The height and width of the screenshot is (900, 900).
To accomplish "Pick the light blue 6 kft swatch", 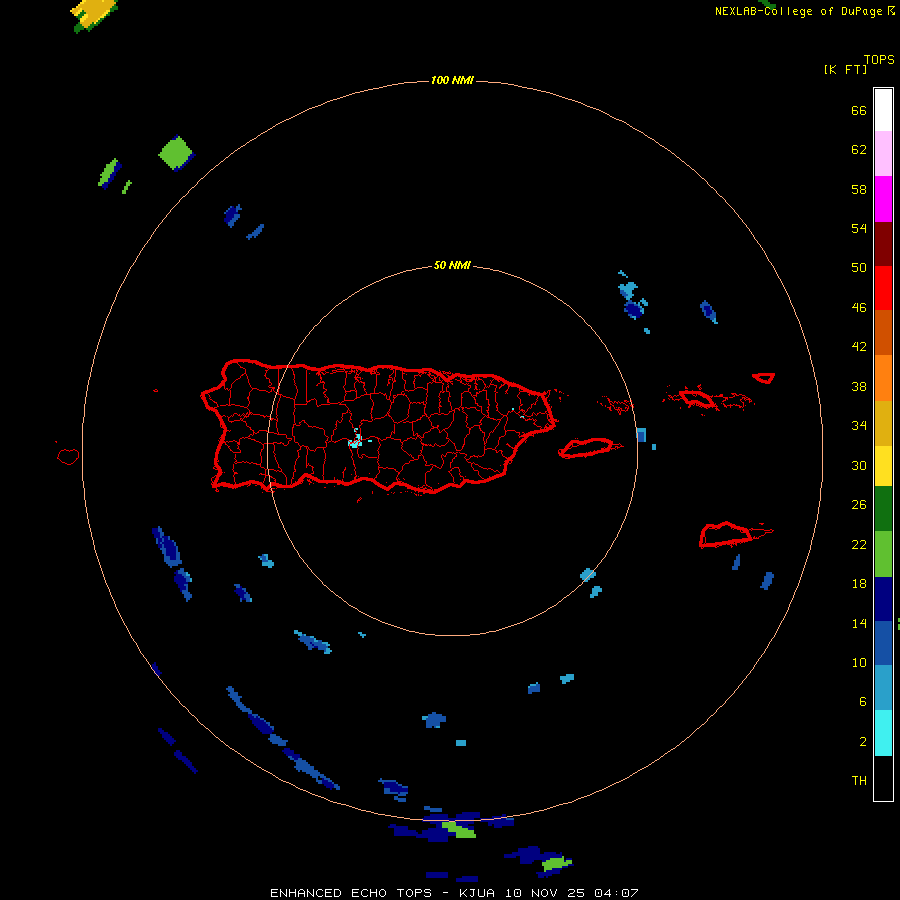I will [883, 688].
